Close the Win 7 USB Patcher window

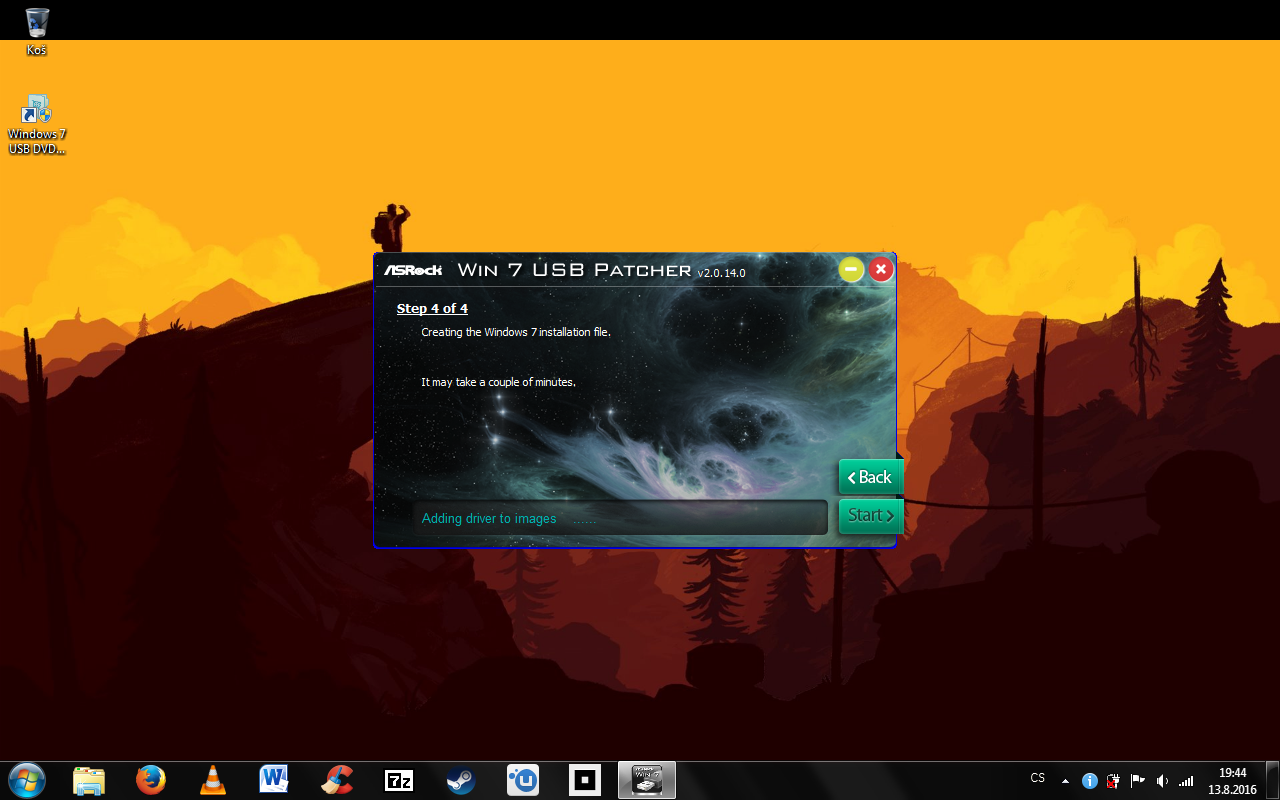pos(880,269)
